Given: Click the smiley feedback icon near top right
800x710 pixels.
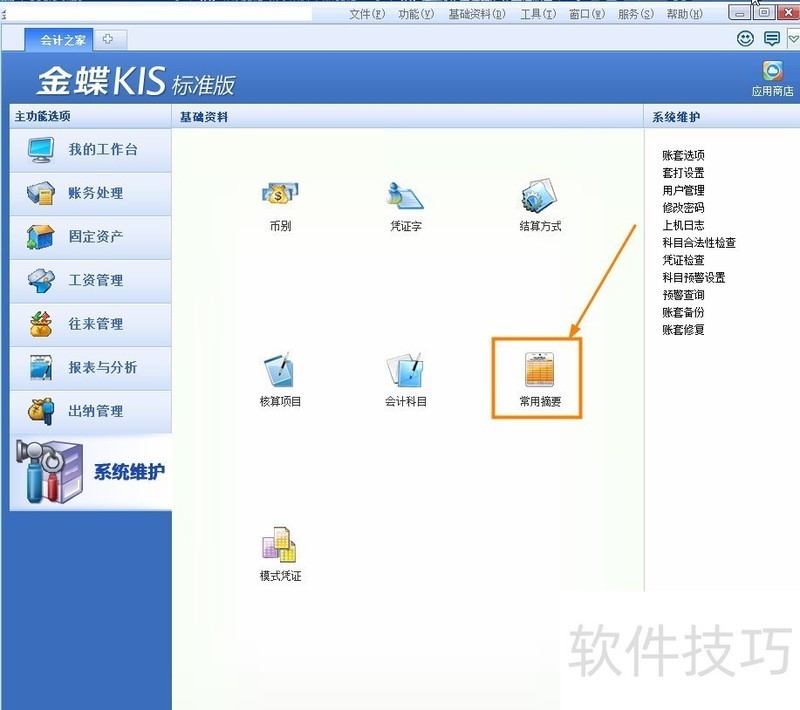Looking at the screenshot, I should 745,38.
